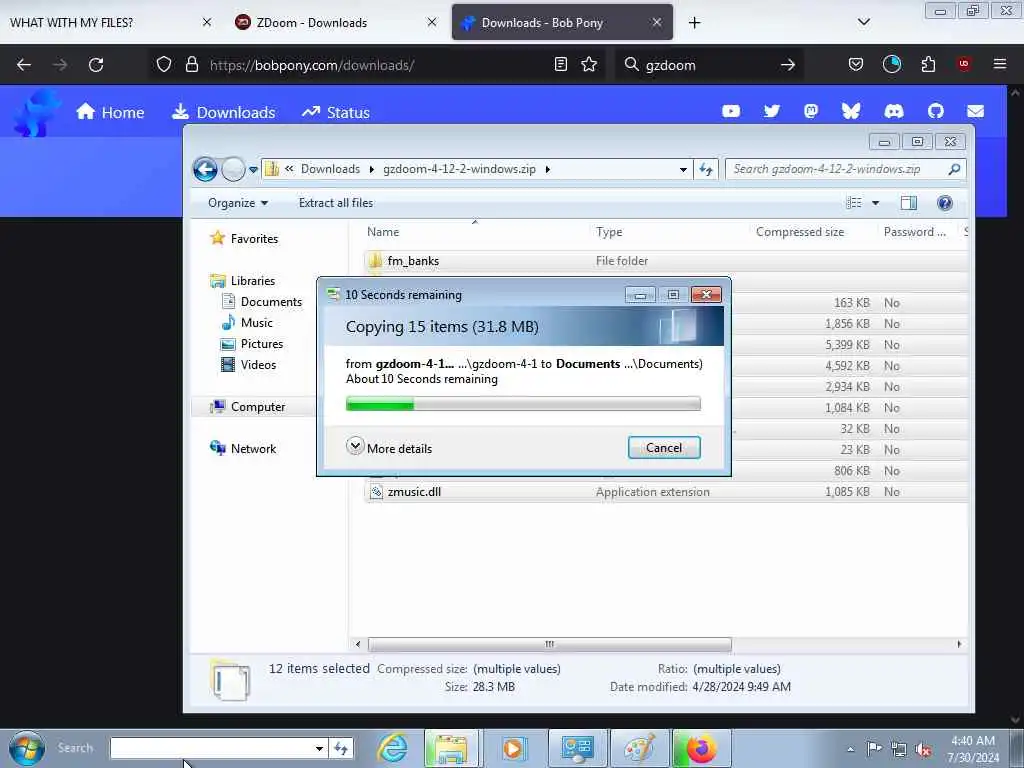Click the network tray icon
The image size is (1024, 768).
899,749
